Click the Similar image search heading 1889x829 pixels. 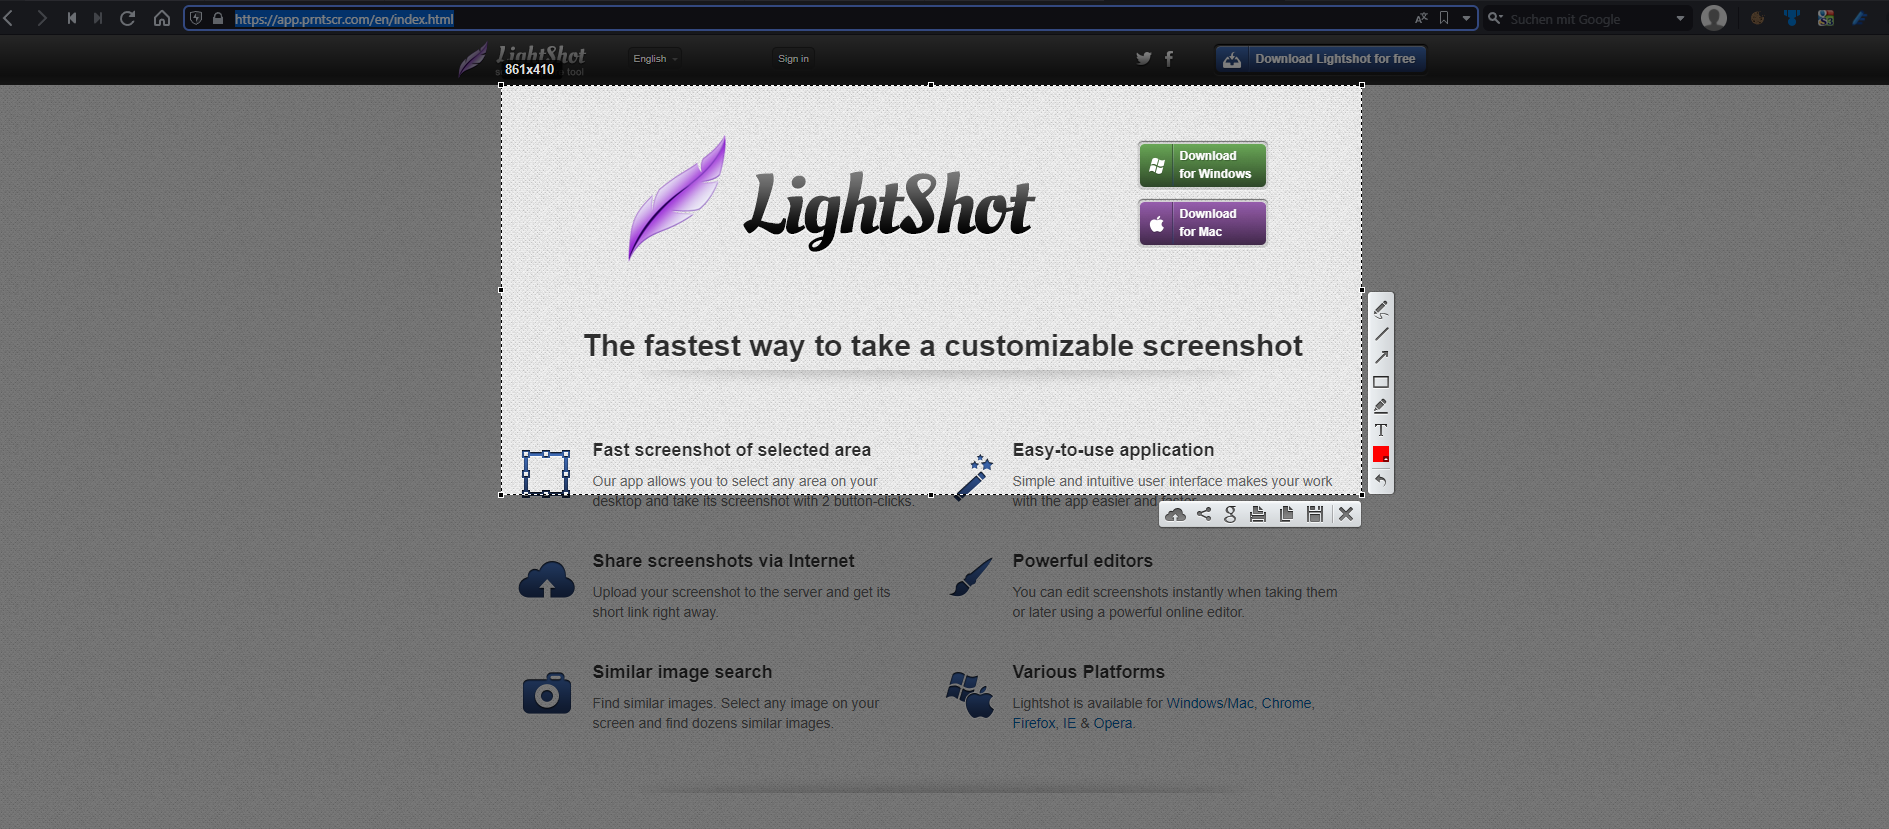(682, 672)
